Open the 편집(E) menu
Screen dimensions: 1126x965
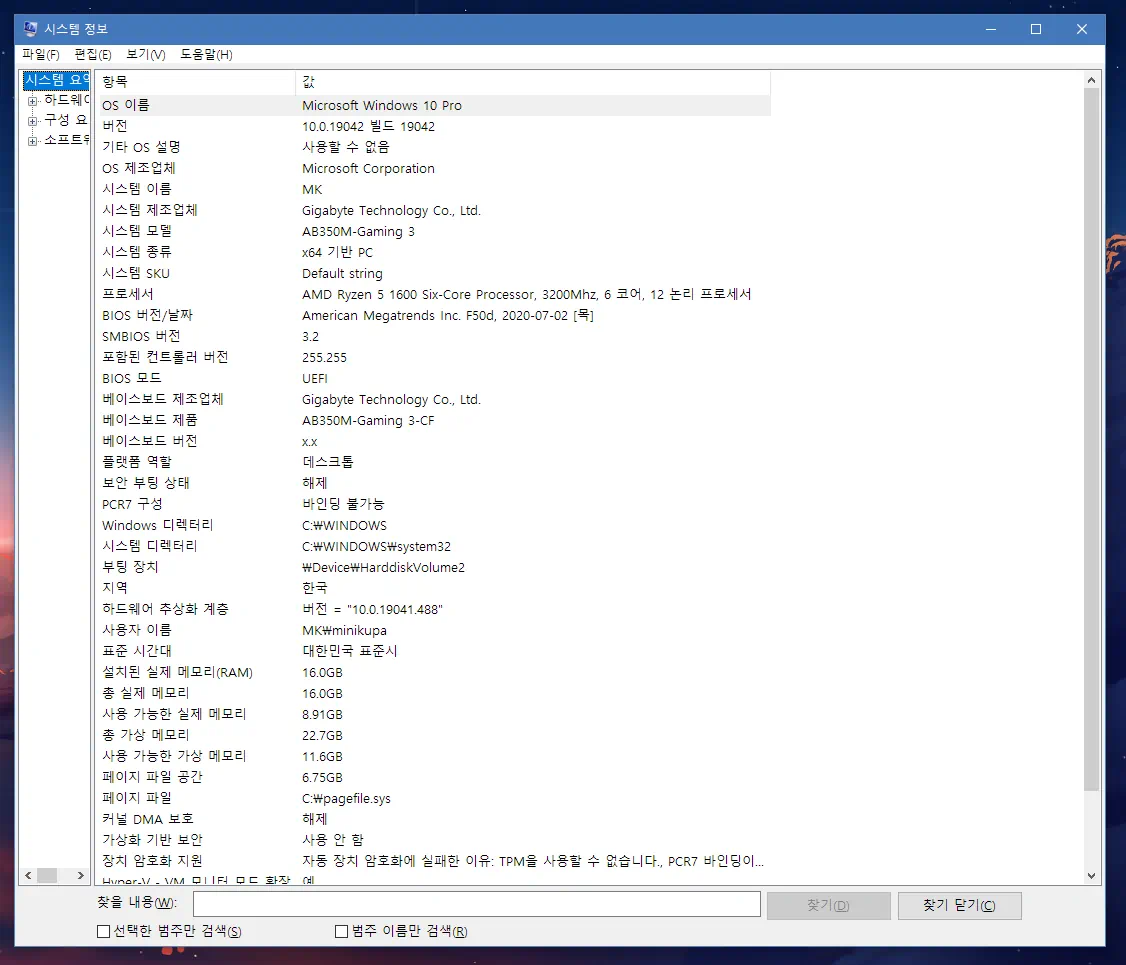coord(90,55)
